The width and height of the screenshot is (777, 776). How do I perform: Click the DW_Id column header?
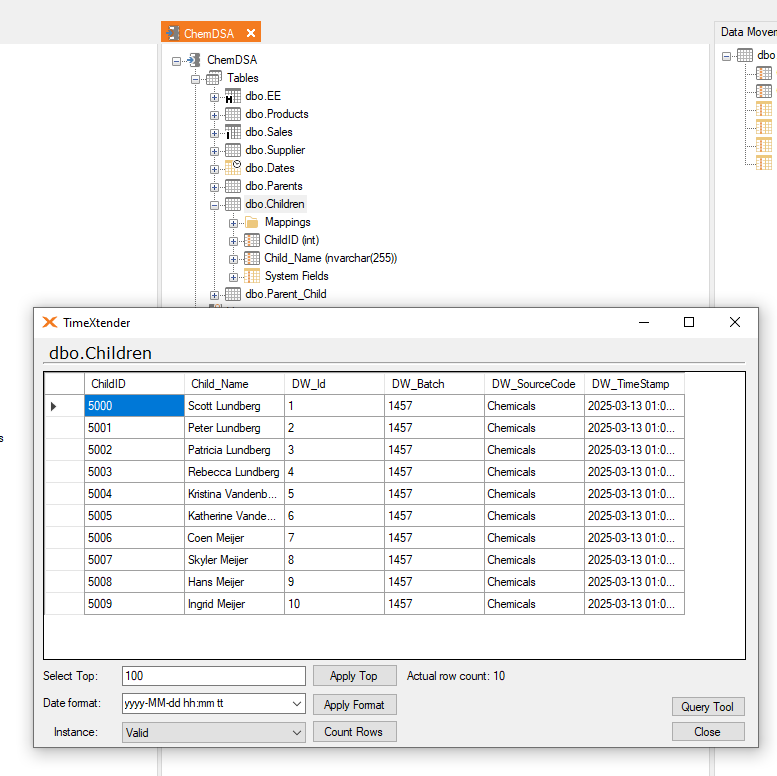coord(334,384)
